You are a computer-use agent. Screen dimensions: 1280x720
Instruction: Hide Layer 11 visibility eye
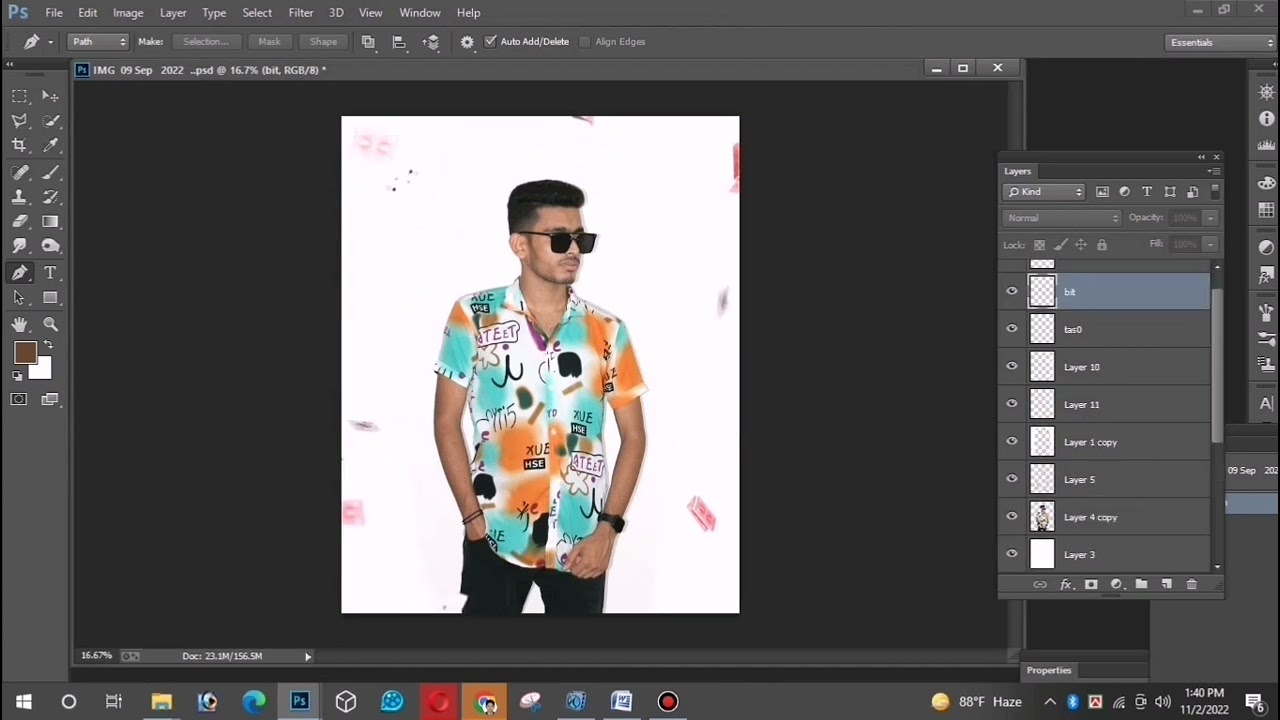click(x=1012, y=404)
